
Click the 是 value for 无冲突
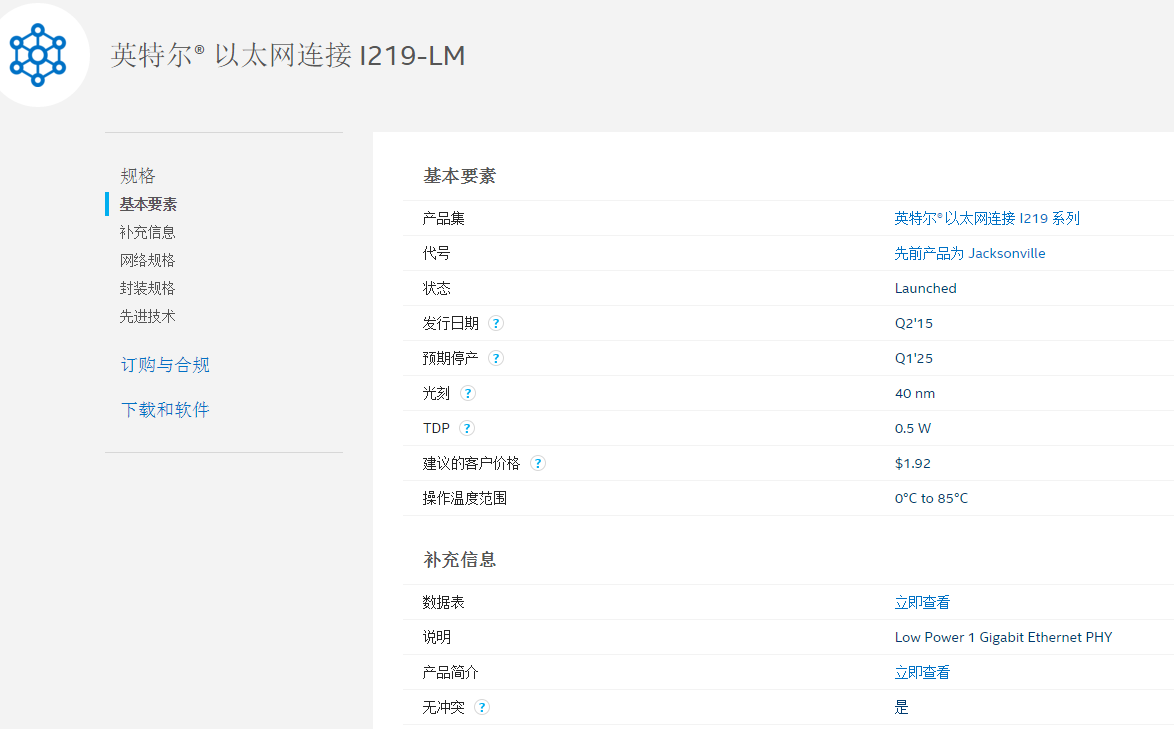[901, 707]
